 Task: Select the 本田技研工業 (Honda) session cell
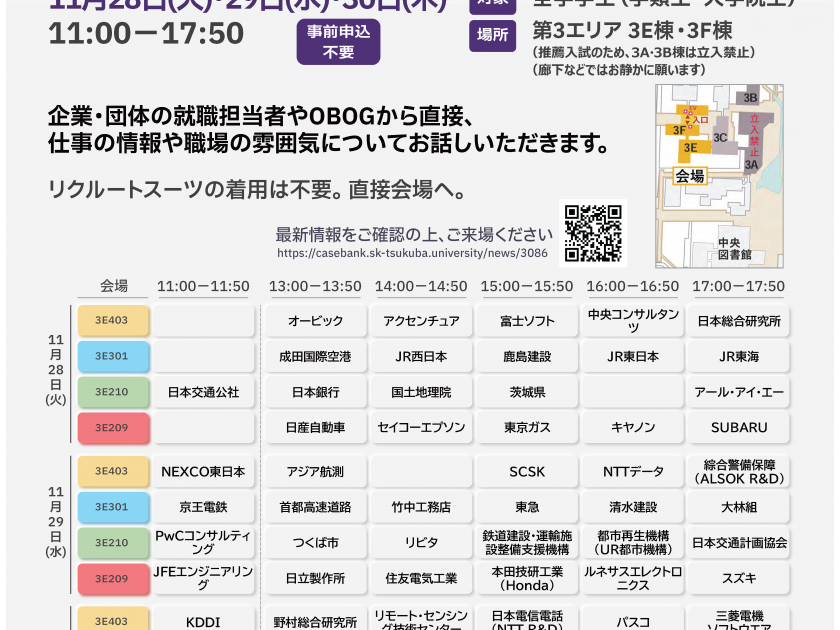pos(527,579)
